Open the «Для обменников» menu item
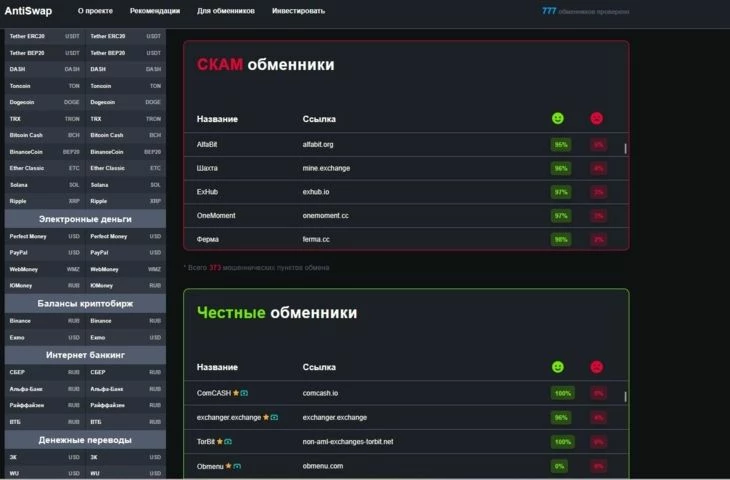 click(226, 11)
